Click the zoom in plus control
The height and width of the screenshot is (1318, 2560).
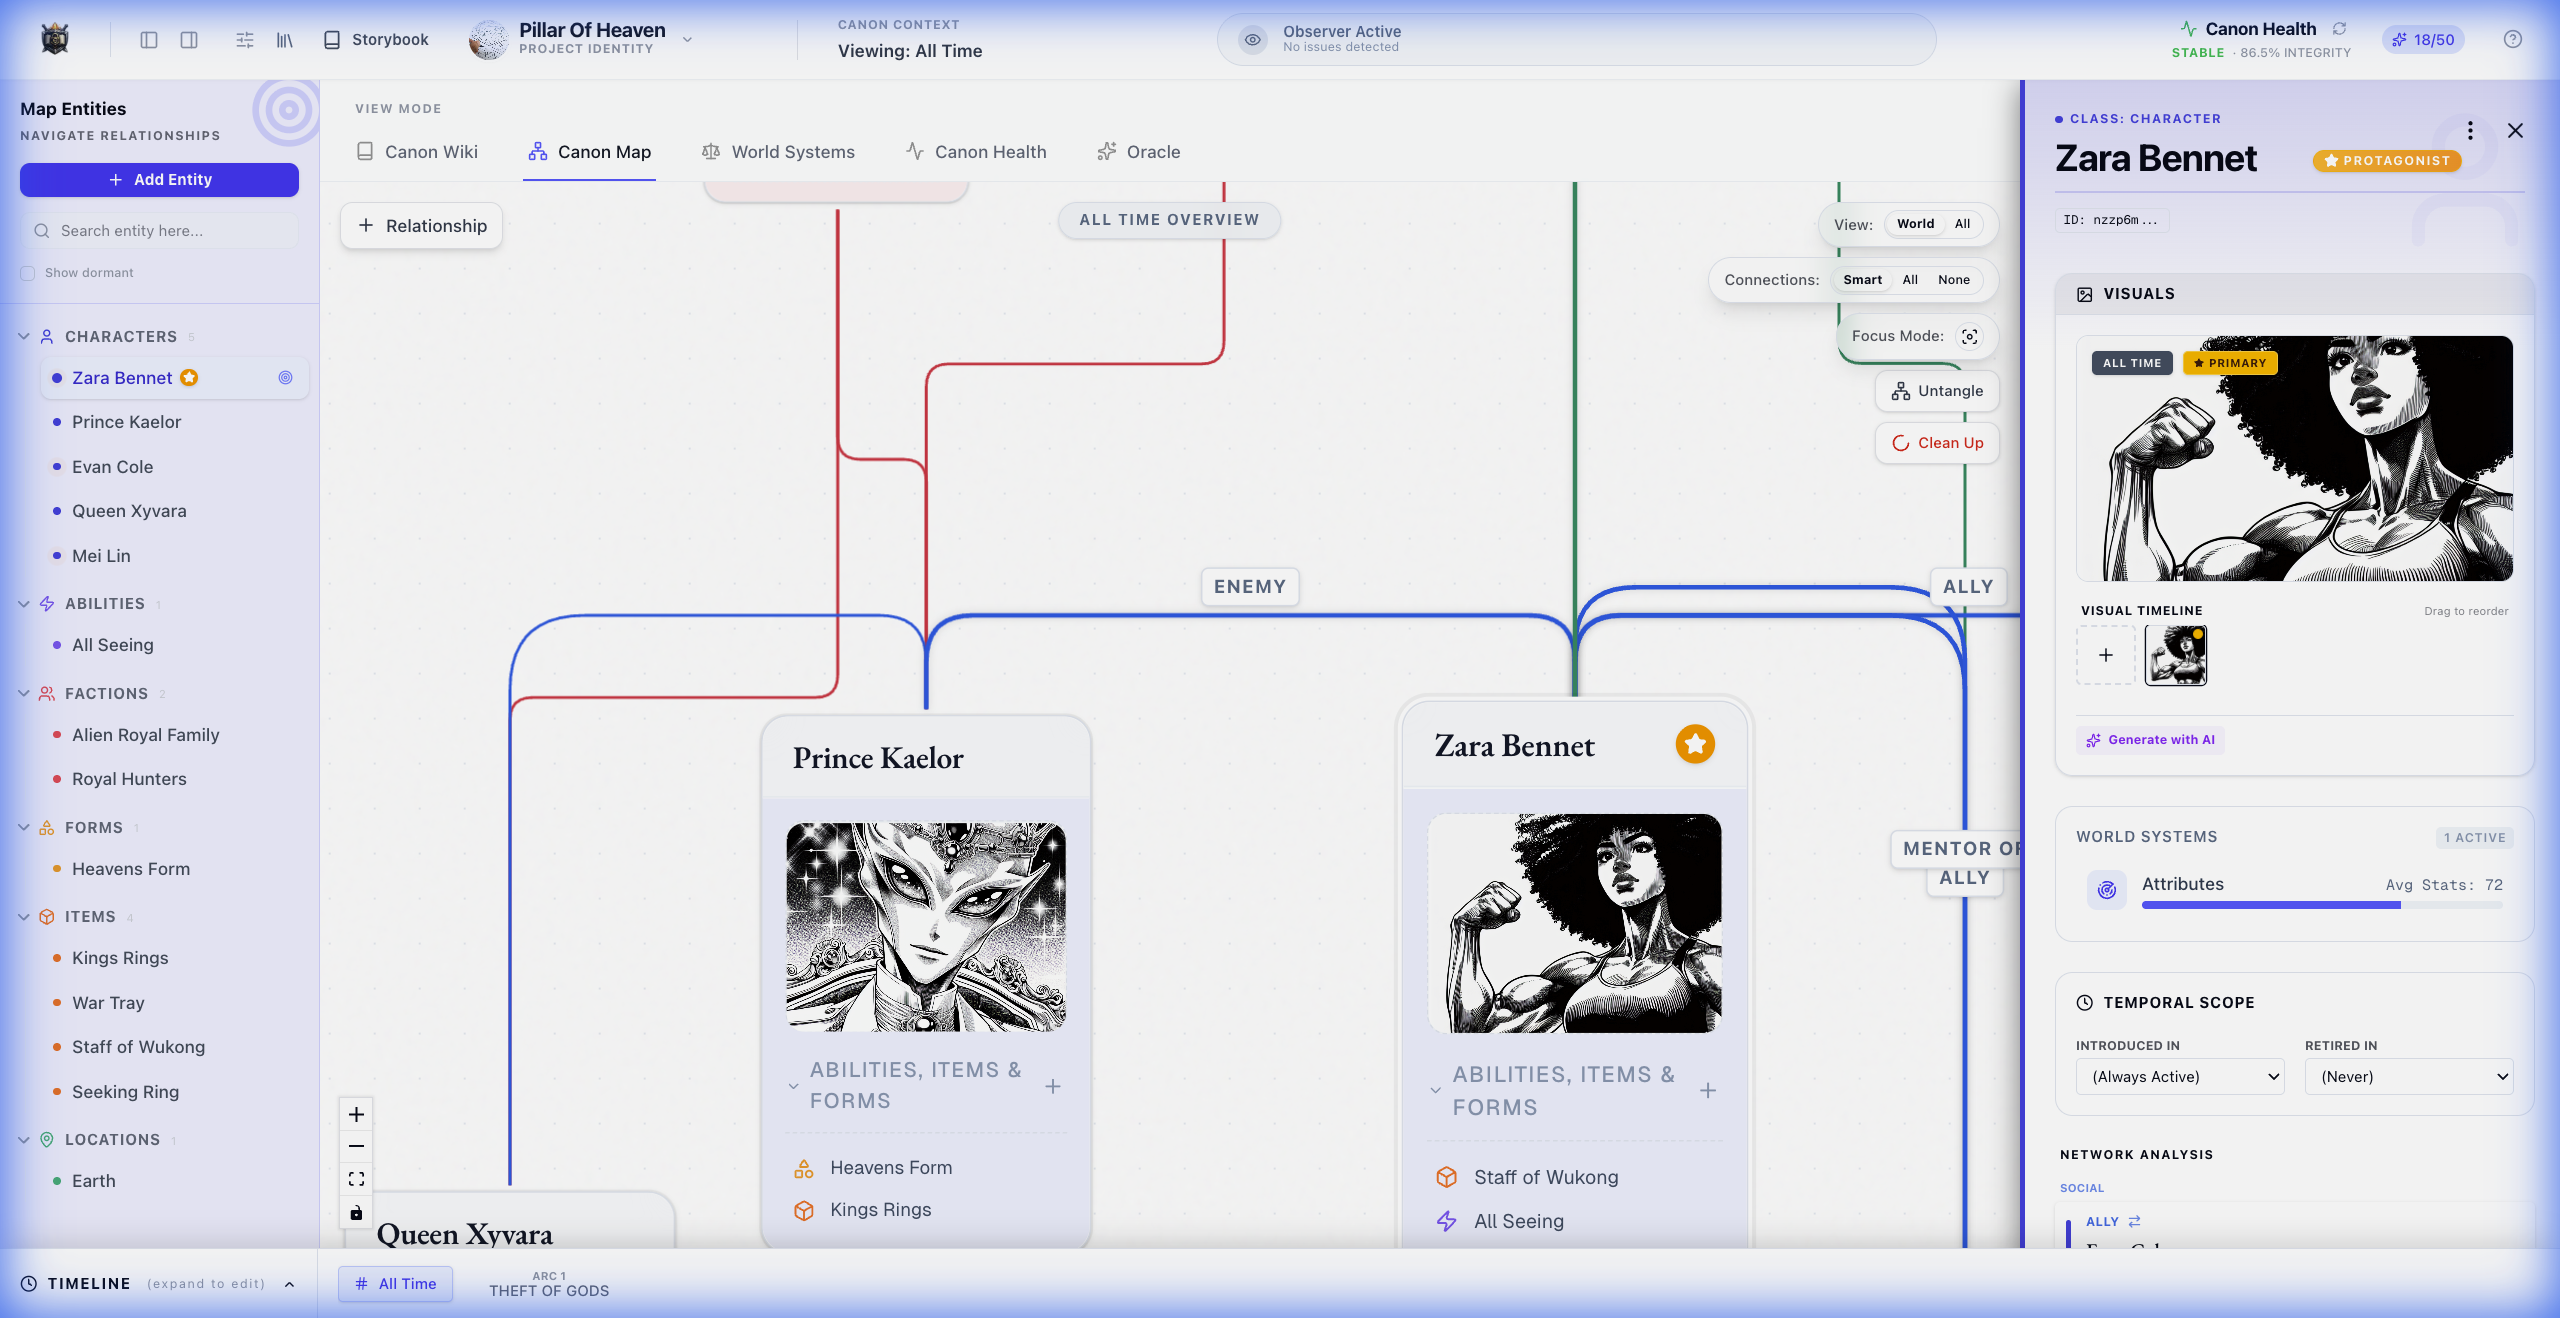356,1114
